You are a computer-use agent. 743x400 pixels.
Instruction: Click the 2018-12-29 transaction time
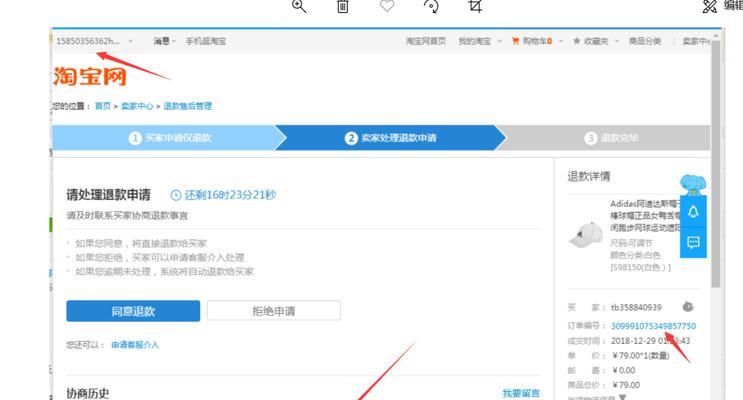click(x=650, y=341)
